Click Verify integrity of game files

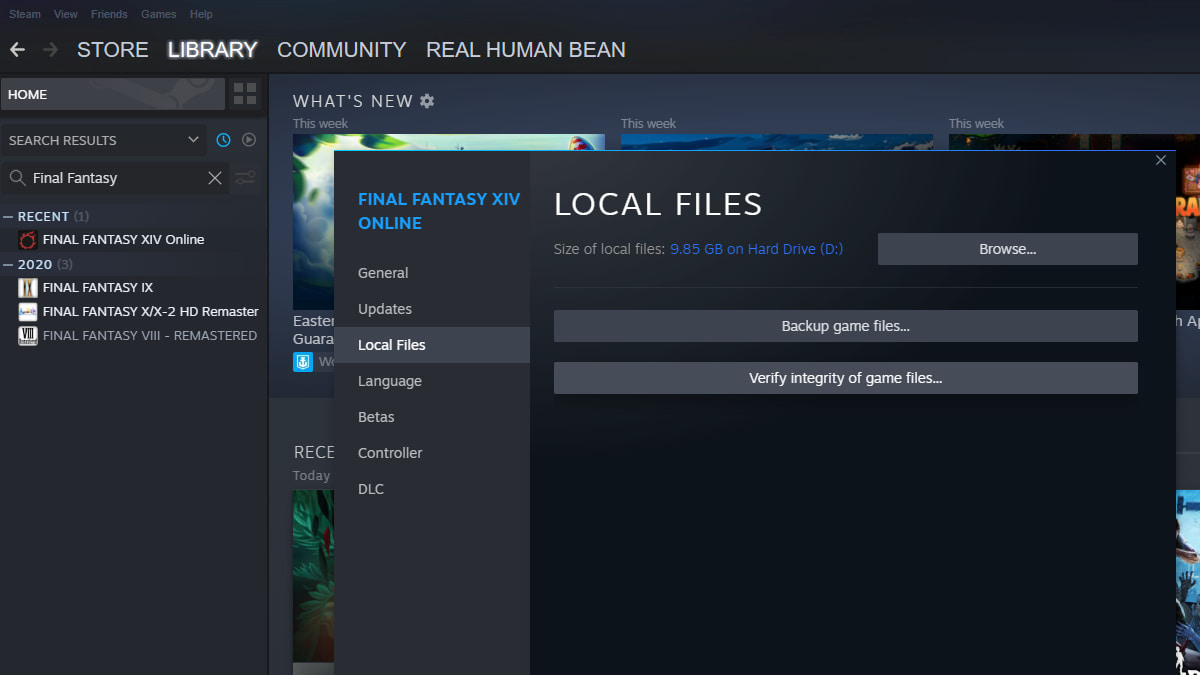[845, 378]
